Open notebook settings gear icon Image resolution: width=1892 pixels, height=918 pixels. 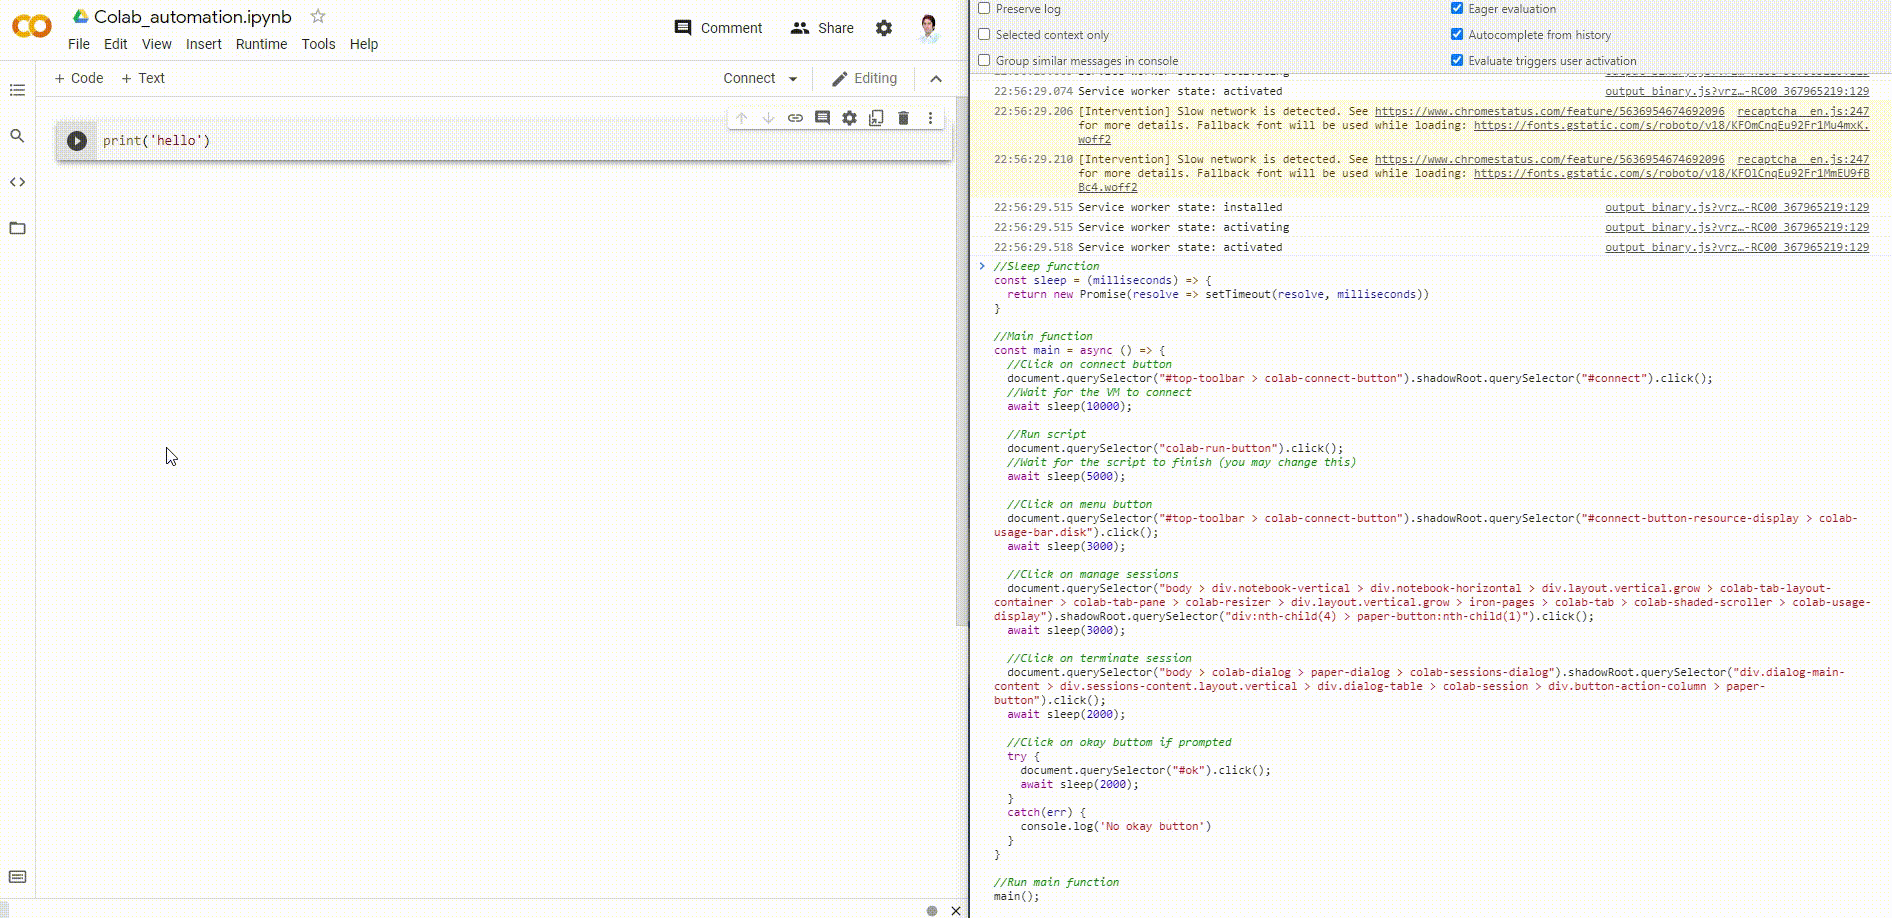(x=884, y=28)
